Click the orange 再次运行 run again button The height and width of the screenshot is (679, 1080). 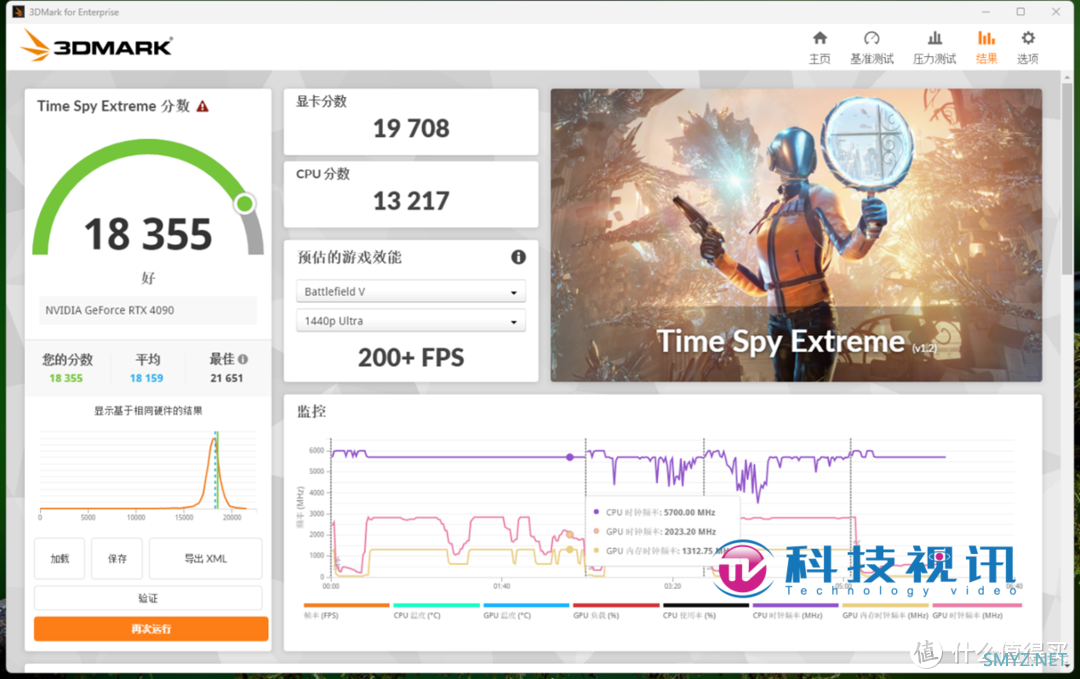(x=151, y=629)
